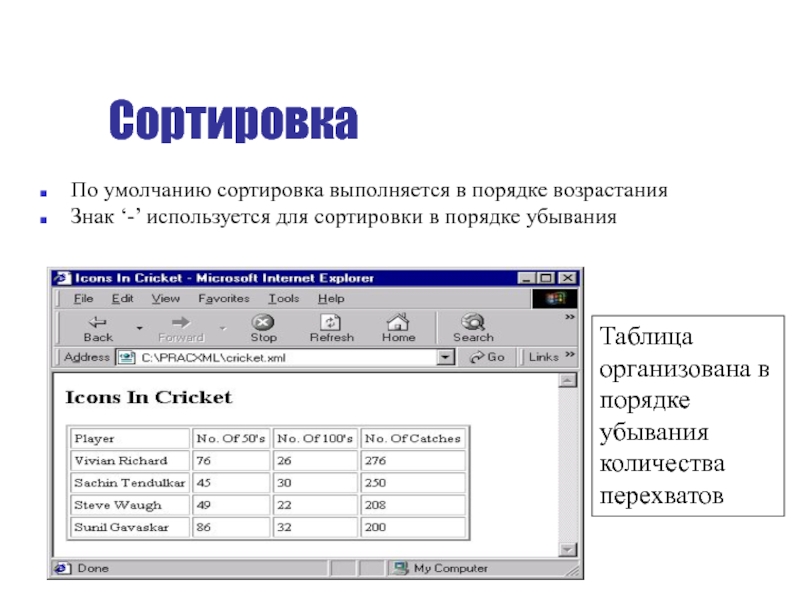Image resolution: width=800 pixels, height=600 pixels.
Task: Open the Back history dropdown arrow
Action: (x=139, y=328)
